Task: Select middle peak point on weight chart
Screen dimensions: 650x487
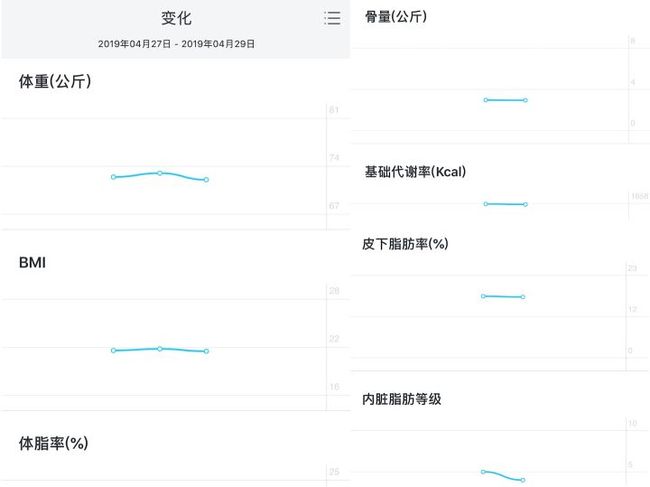Action: click(160, 173)
